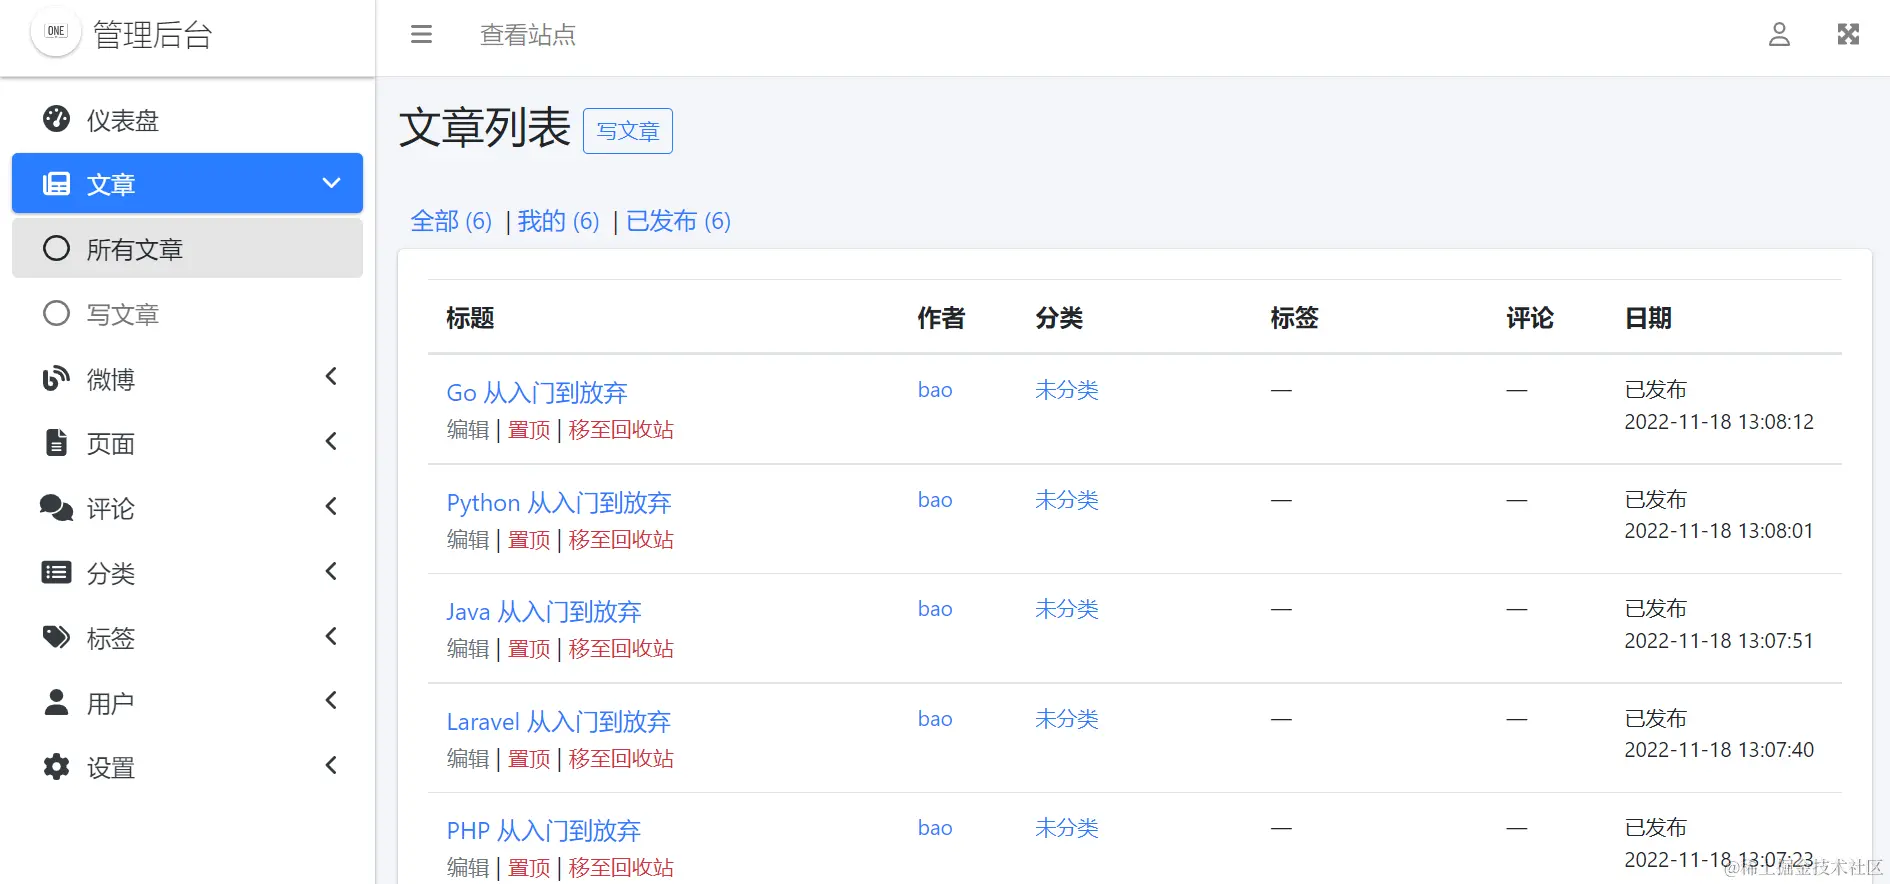Open the 微博 menu item
Viewport: 1890px width, 884px height.
(x=187, y=379)
